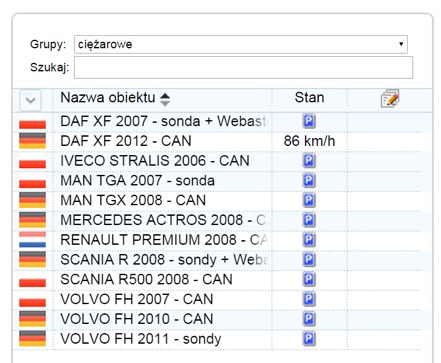
Task: Click the sort arrows beside Nazwa obiektu
Action: tap(165, 99)
